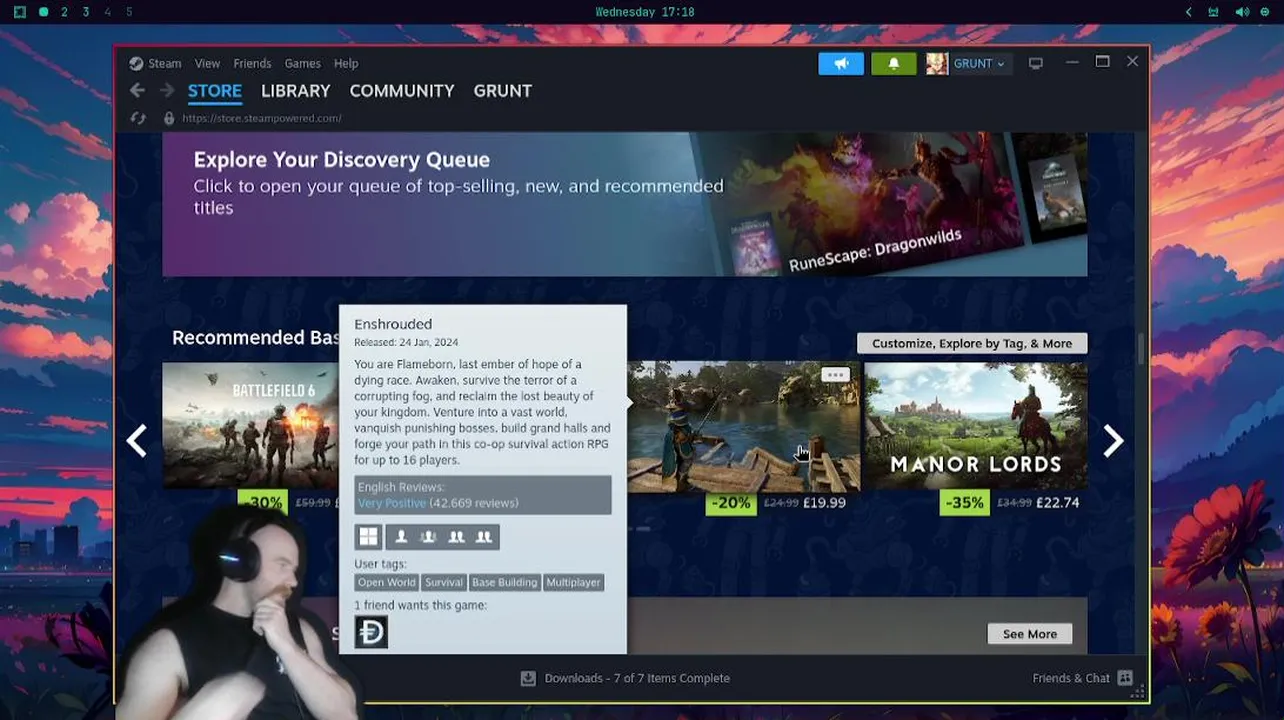Click the Enshrouded title in the popup
The image size is (1284, 720).
click(x=393, y=324)
